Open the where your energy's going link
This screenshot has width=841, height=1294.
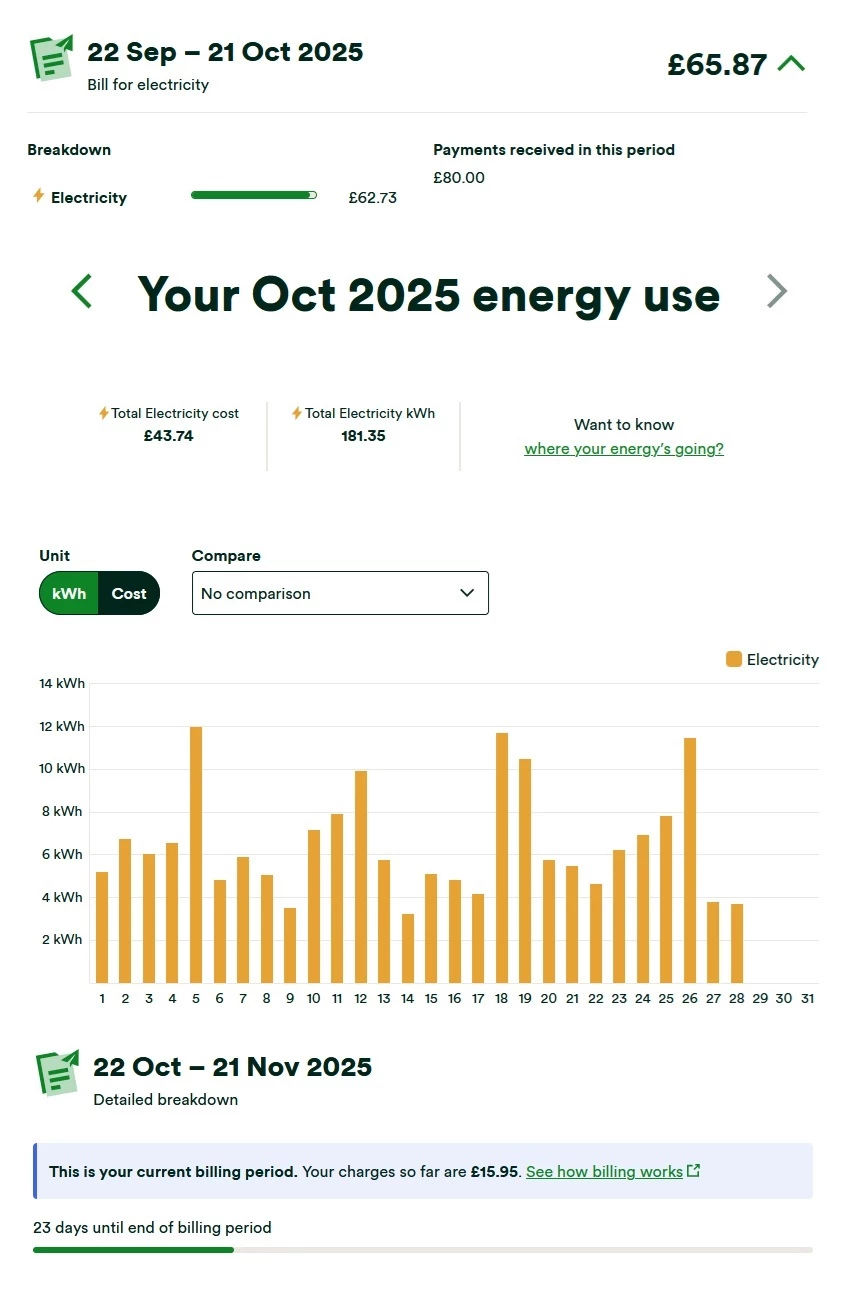623,449
